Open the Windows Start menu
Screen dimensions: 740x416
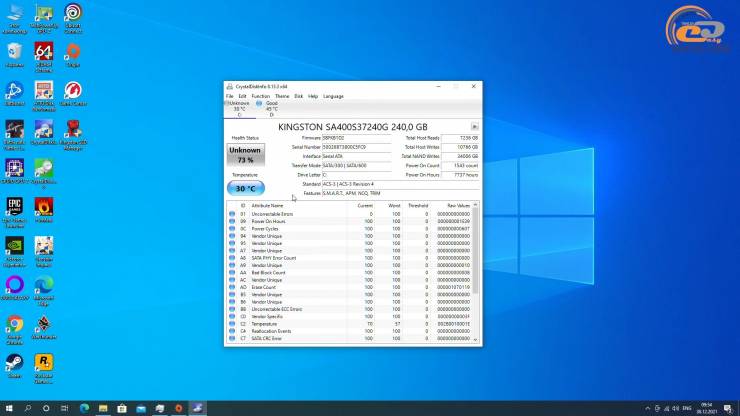(8, 408)
